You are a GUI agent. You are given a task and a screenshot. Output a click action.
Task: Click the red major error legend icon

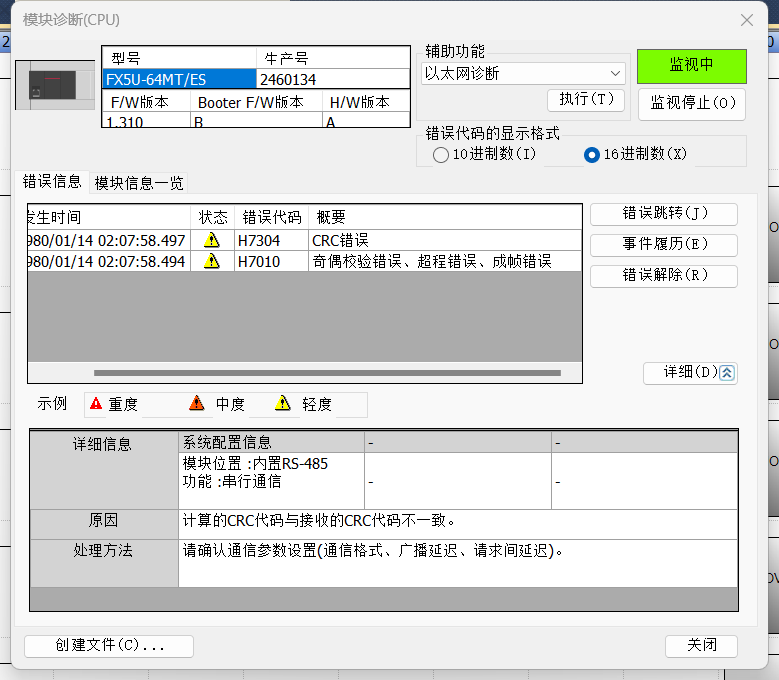96,404
